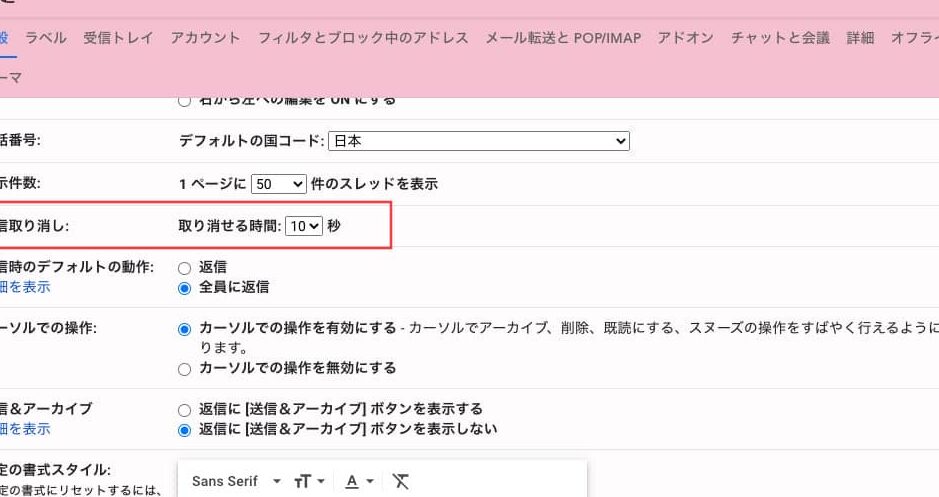The image size is (939, 497).
Task: Open the メール転送と POP/IMAP tab
Action: (x=563, y=38)
